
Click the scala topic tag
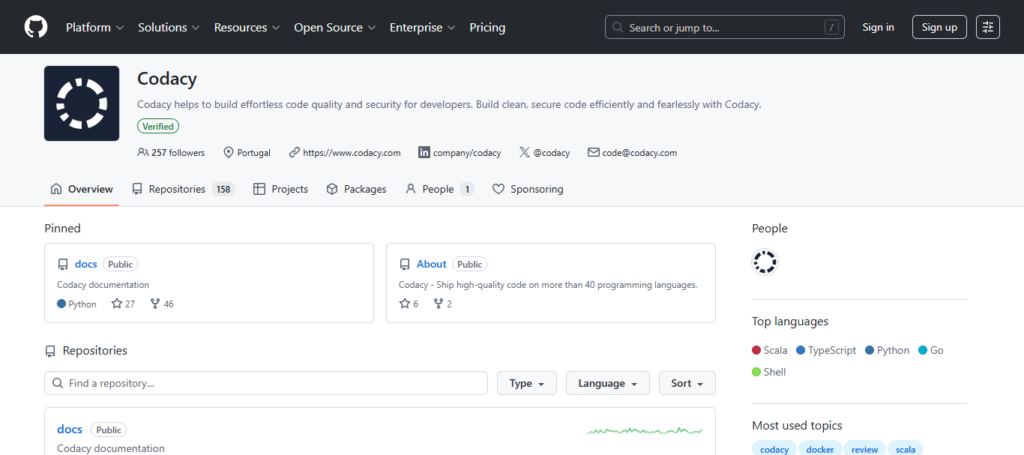click(x=905, y=450)
